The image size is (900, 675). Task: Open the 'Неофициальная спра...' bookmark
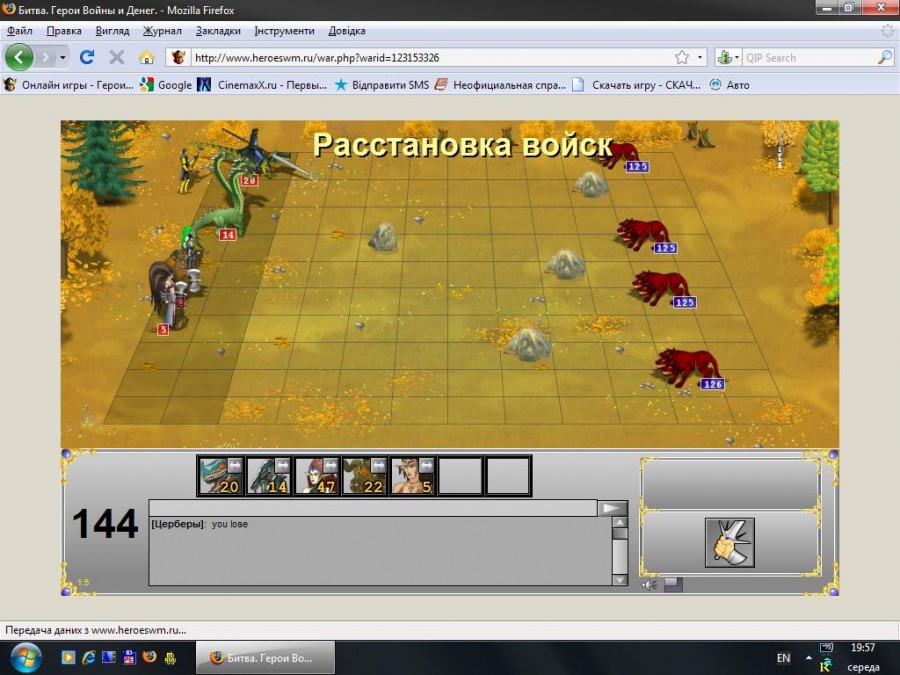pyautogui.click(x=500, y=85)
